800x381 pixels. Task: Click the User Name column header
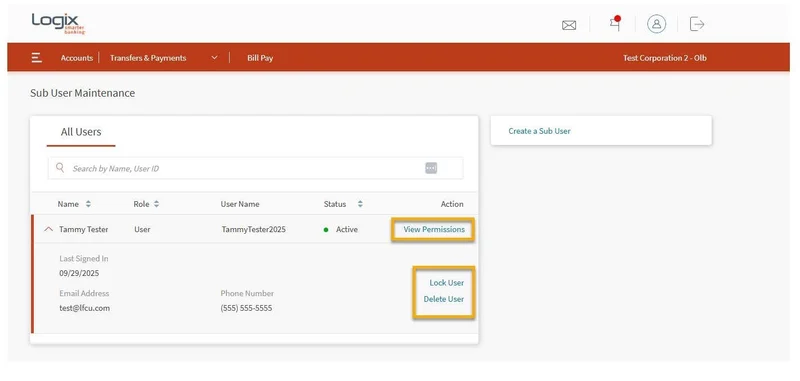pos(240,204)
